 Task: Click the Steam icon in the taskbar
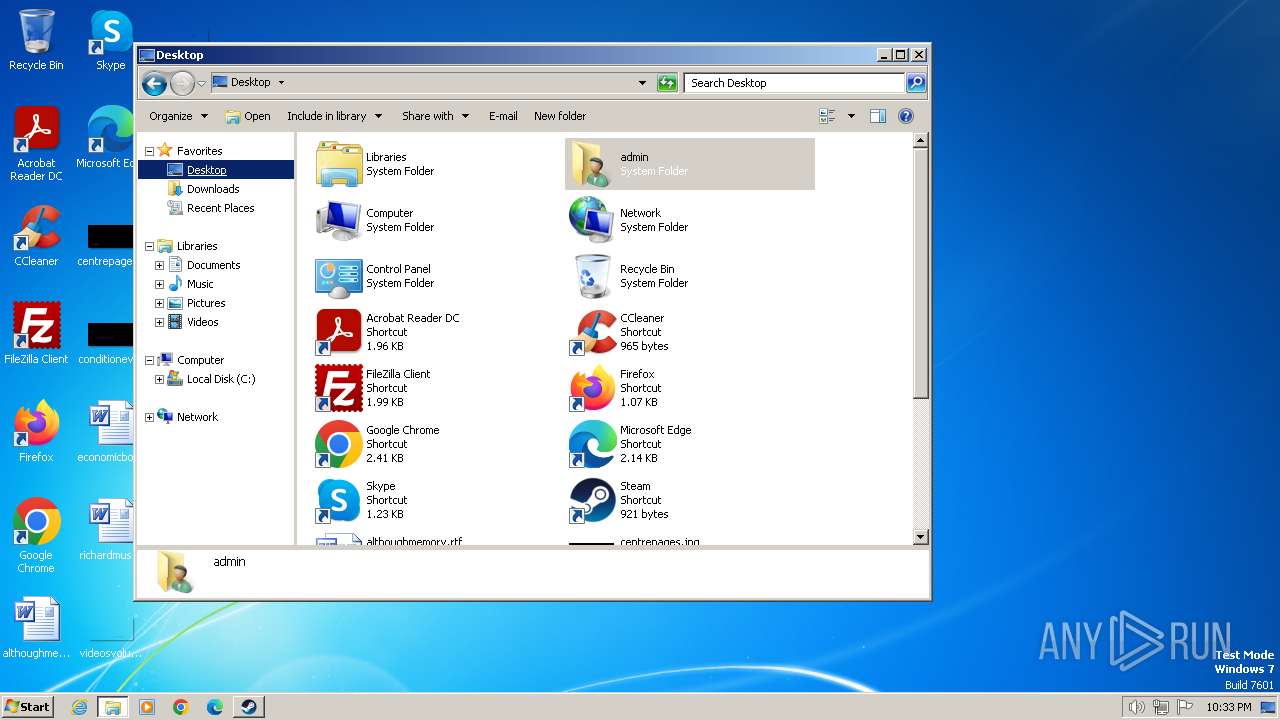pyautogui.click(x=248, y=707)
